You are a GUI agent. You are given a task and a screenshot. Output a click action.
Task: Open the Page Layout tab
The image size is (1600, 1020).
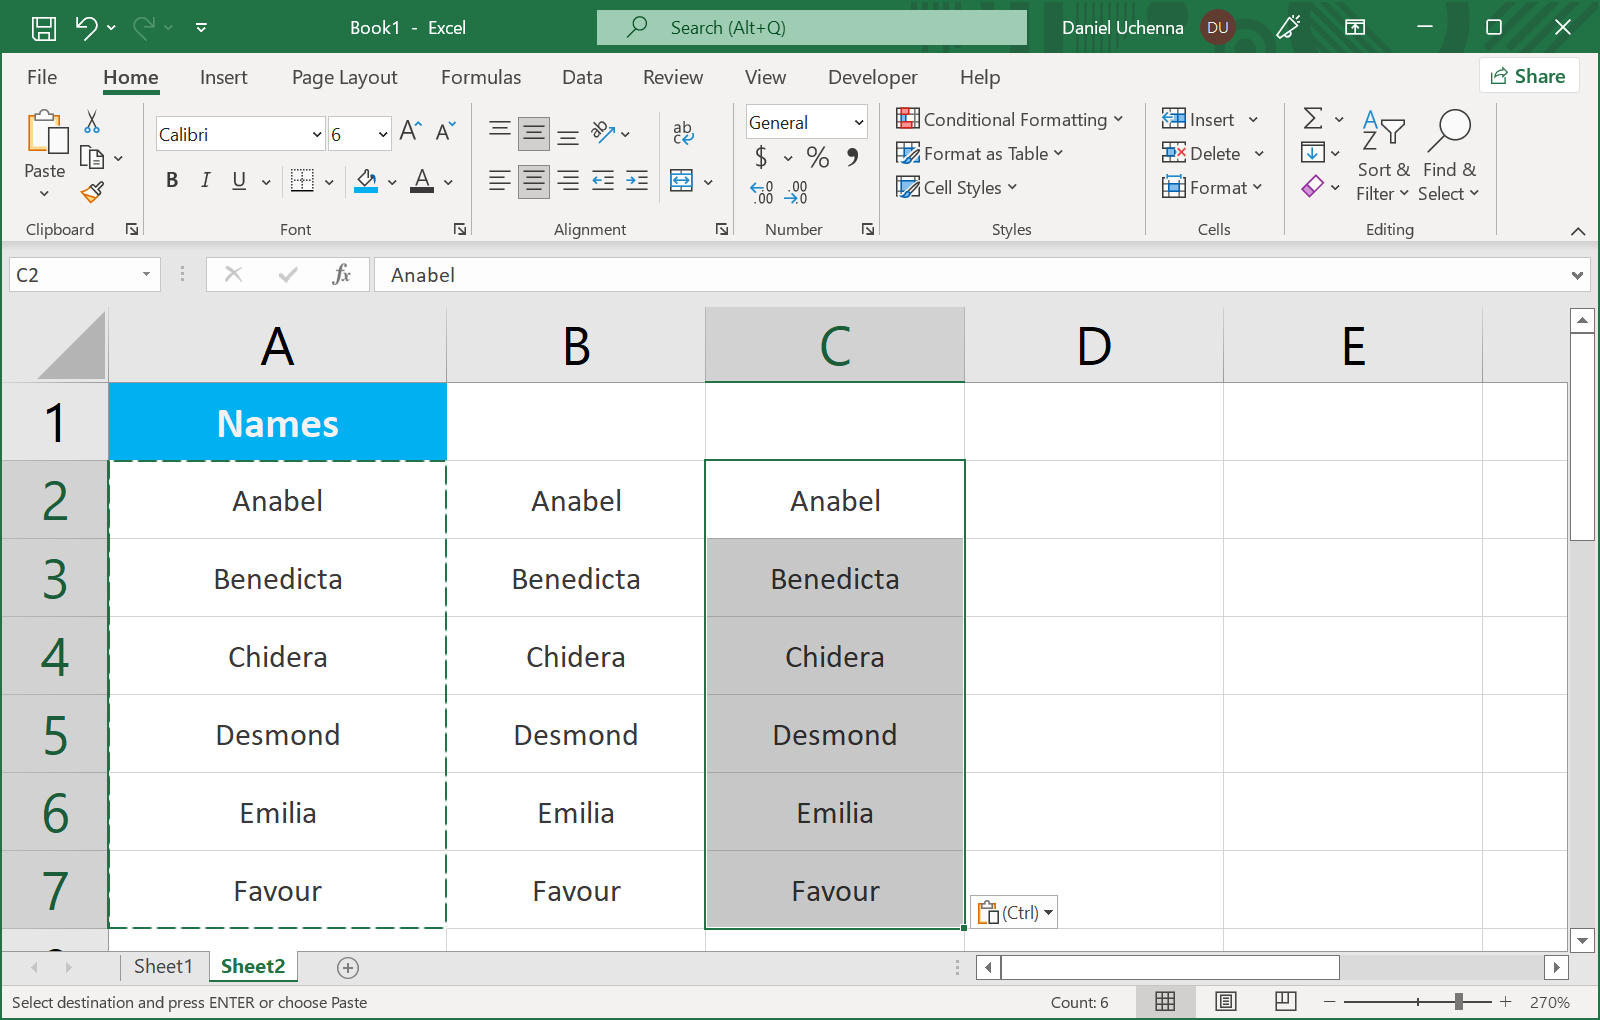(344, 77)
